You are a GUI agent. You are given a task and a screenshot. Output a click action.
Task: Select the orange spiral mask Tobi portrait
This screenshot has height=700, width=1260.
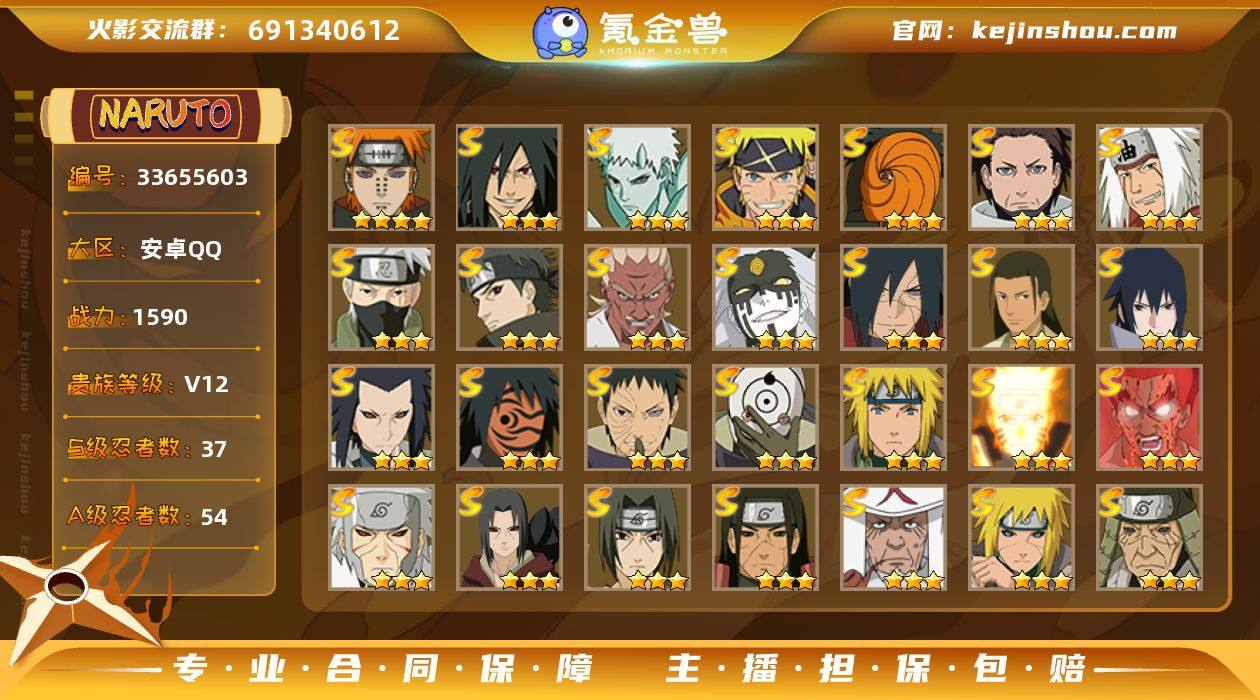(x=893, y=178)
